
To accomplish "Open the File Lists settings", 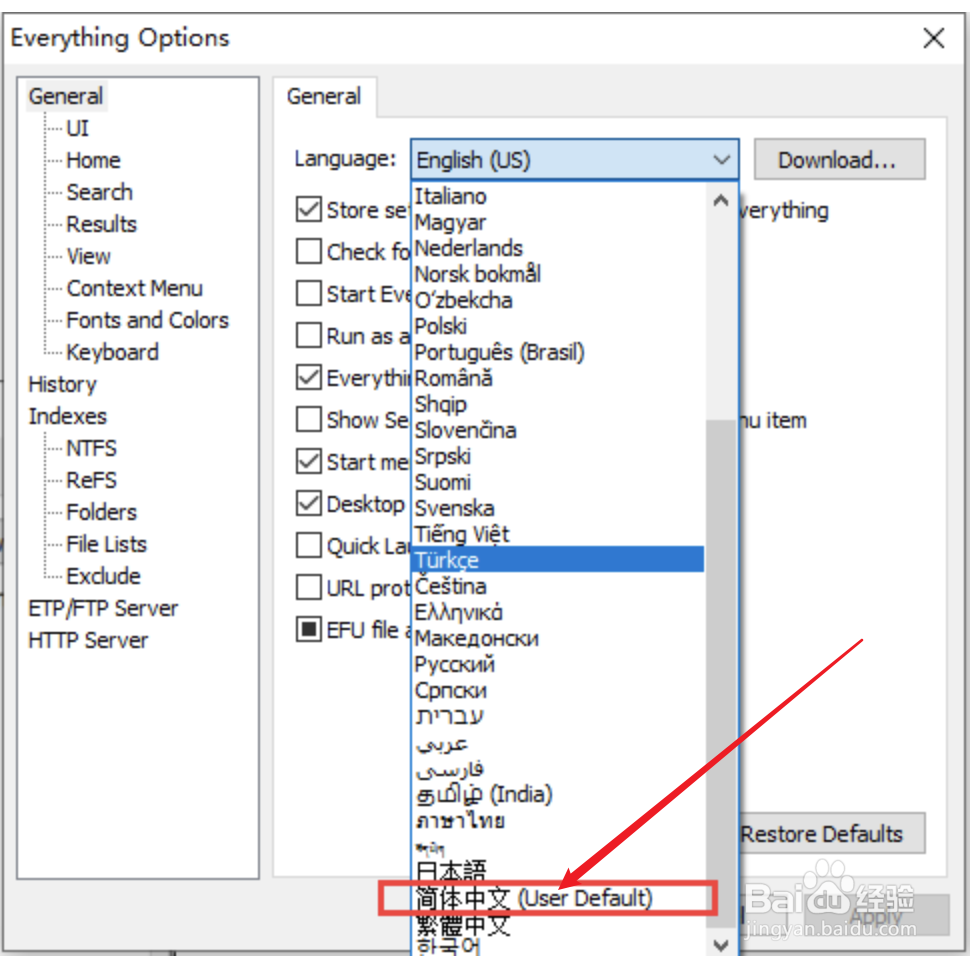I will [x=106, y=544].
